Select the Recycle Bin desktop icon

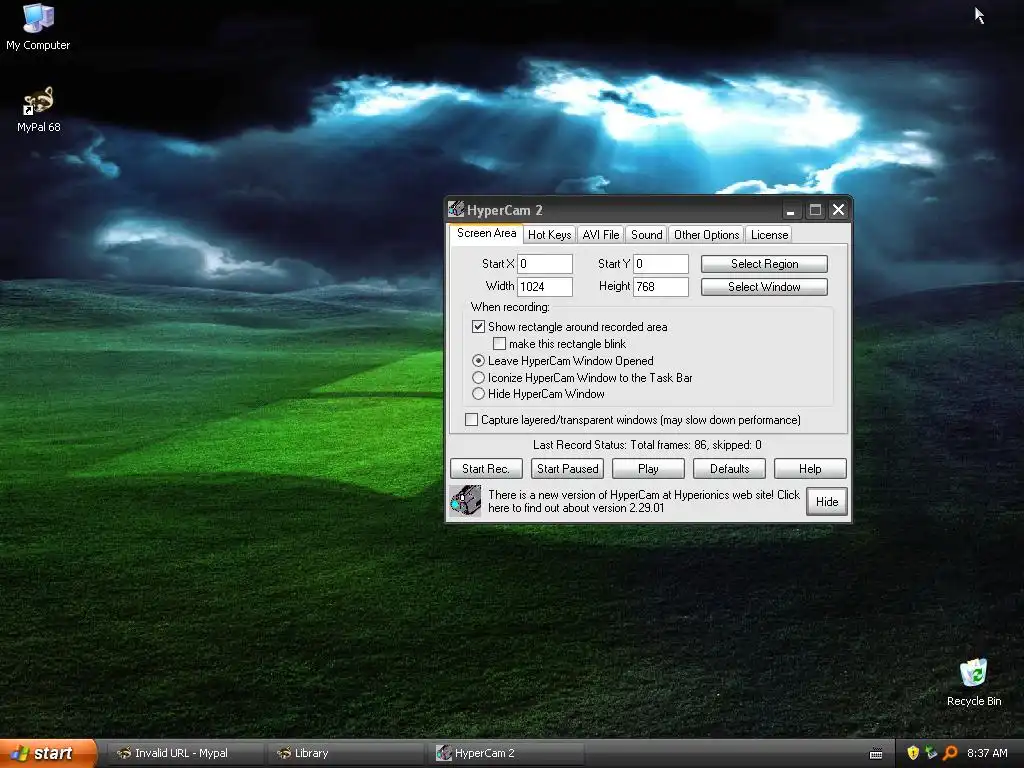click(974, 682)
